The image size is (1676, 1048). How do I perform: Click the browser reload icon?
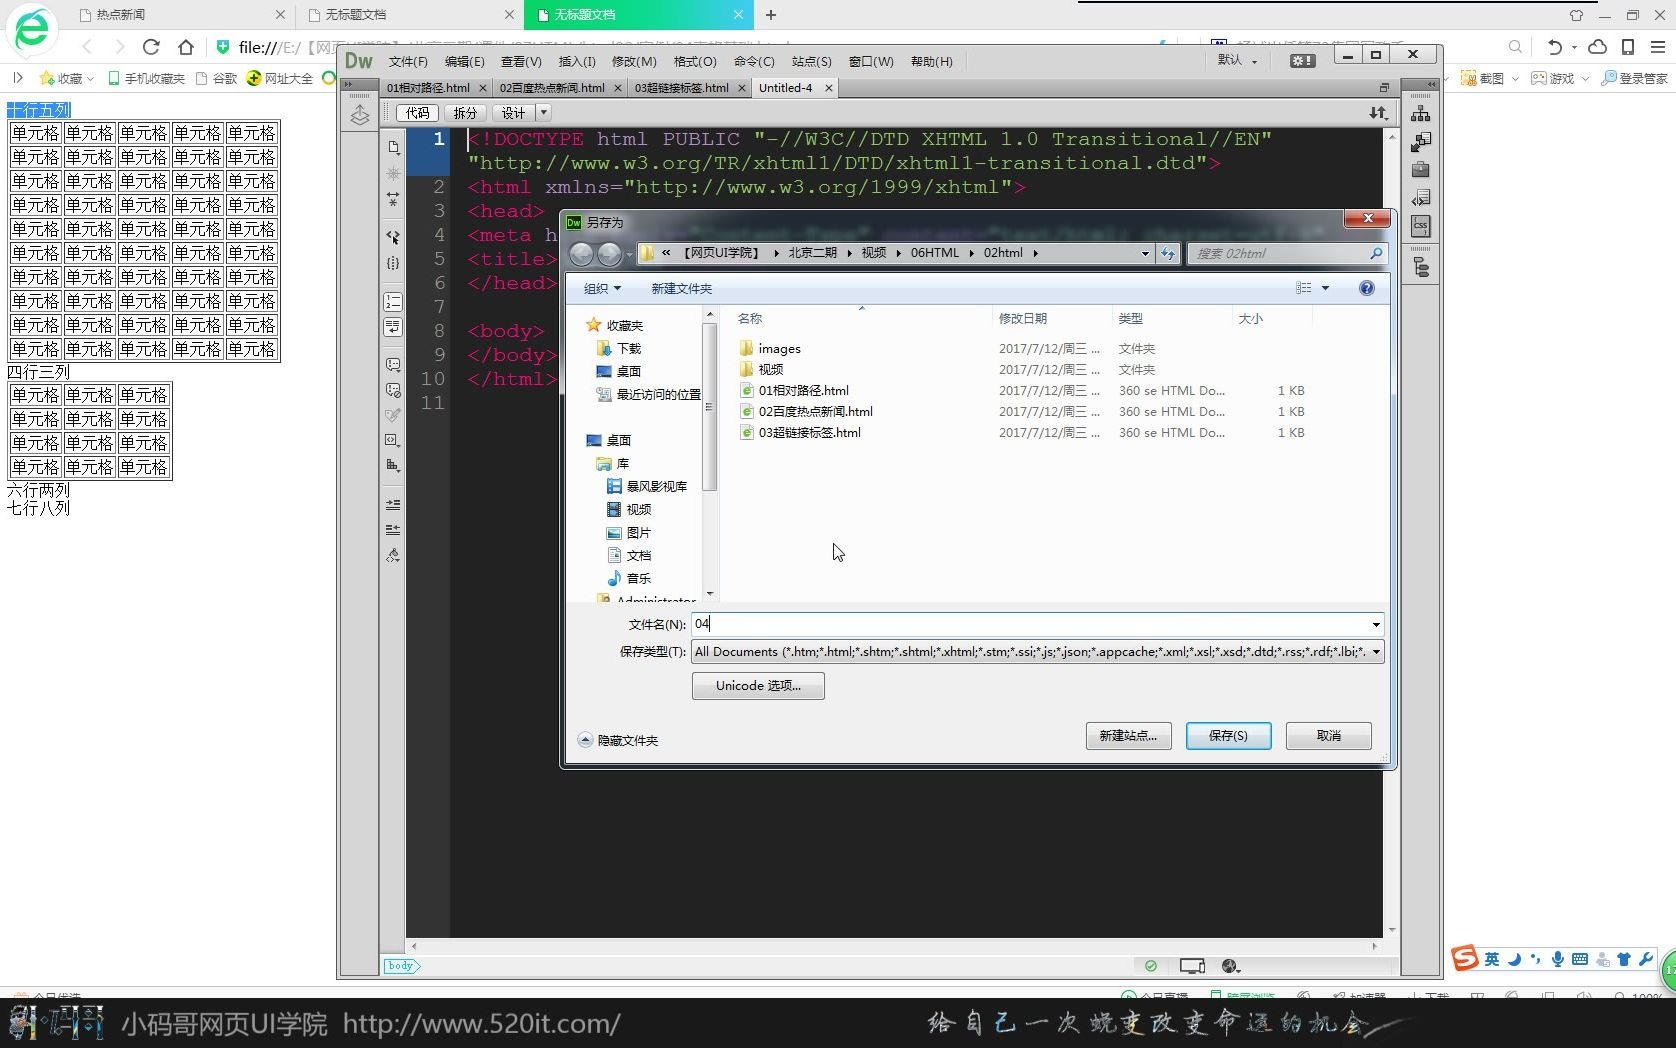[151, 47]
